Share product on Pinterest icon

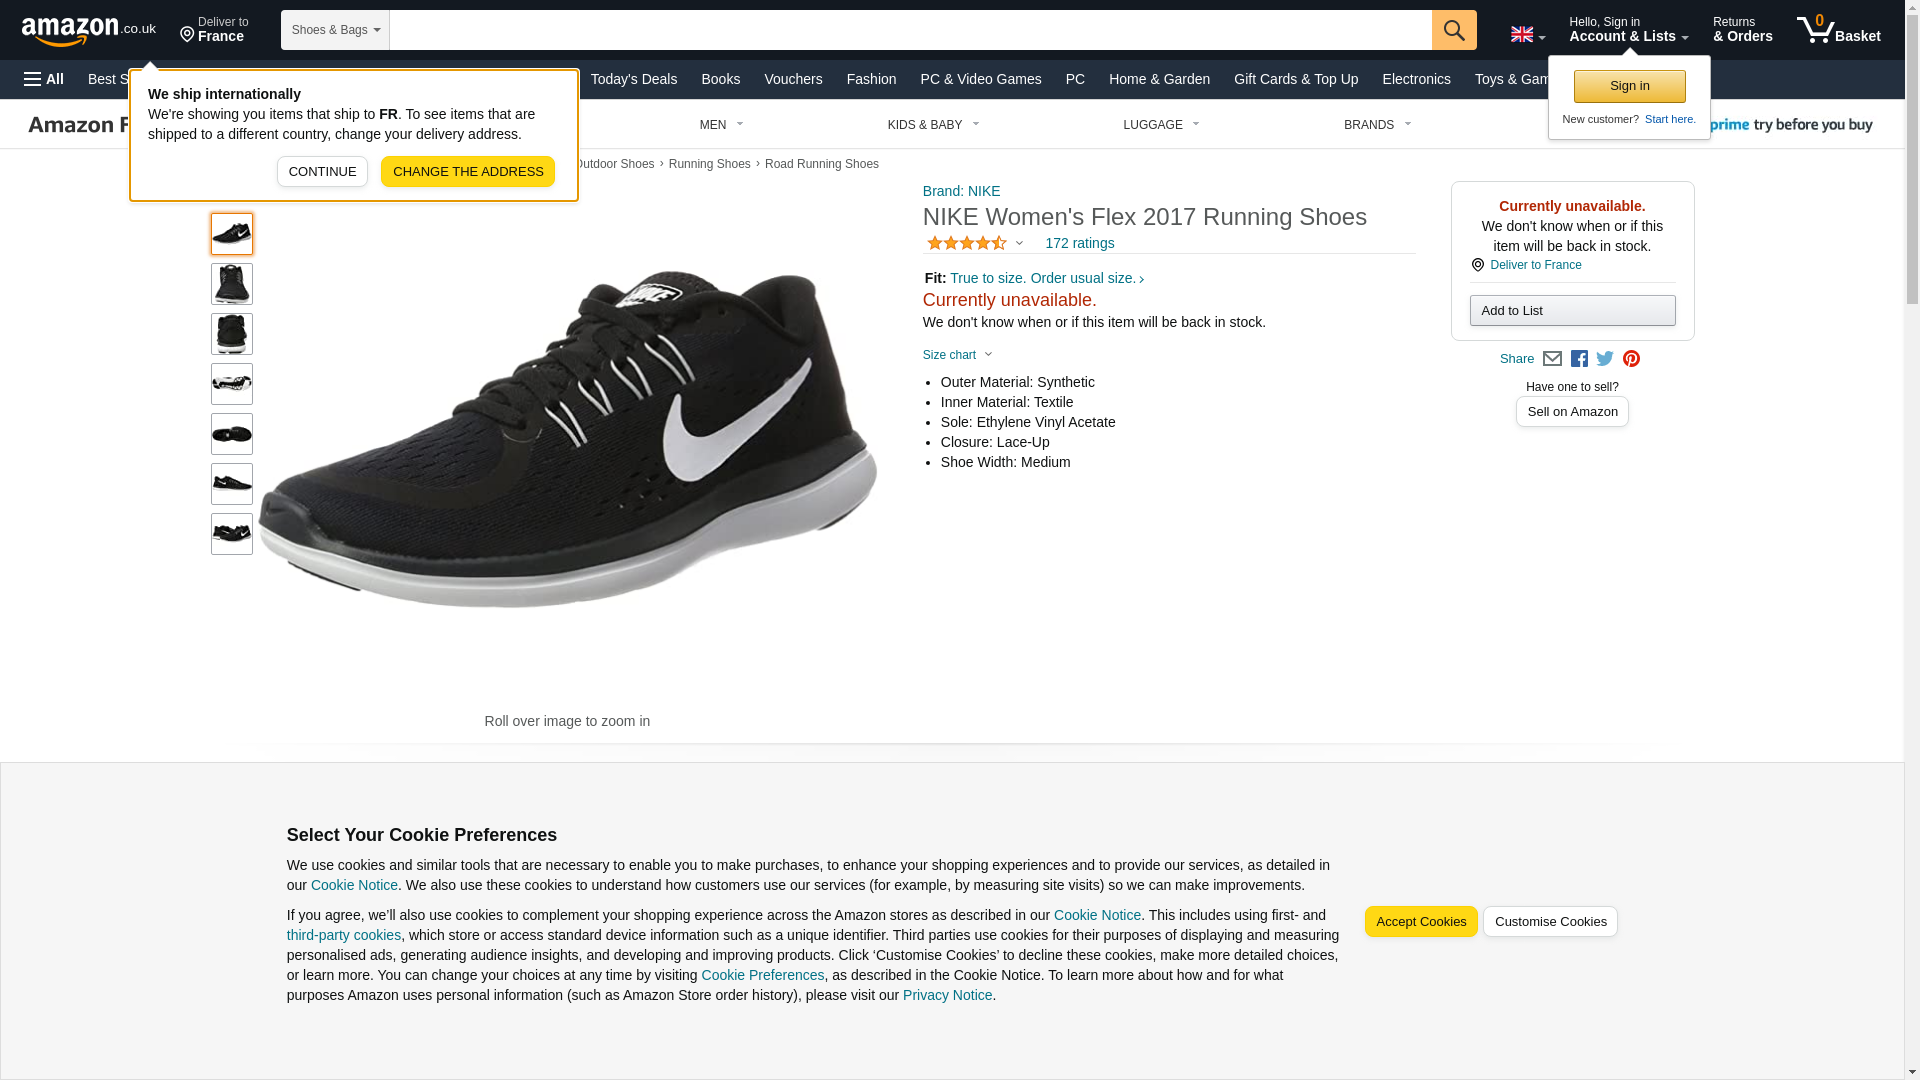1631,359
